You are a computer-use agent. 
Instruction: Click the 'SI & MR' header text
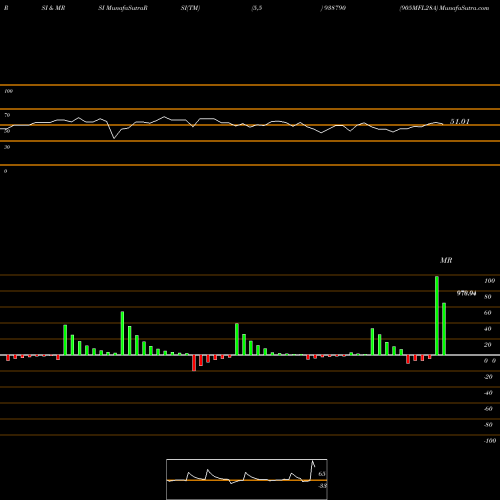click(53, 8)
